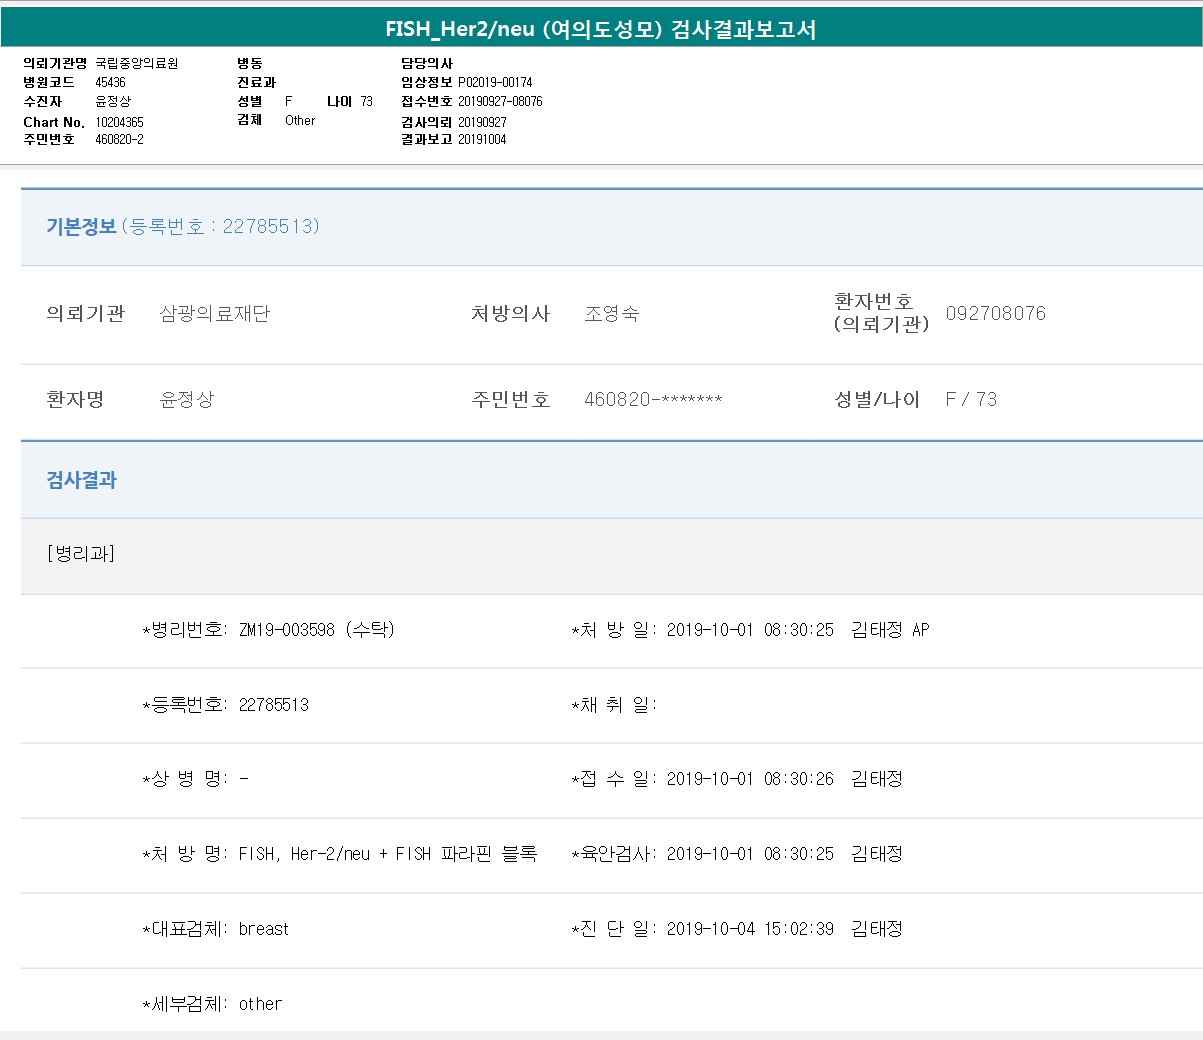Select the 임상정보 value P02019-00174
The image size is (1203, 1040).
tap(496, 82)
